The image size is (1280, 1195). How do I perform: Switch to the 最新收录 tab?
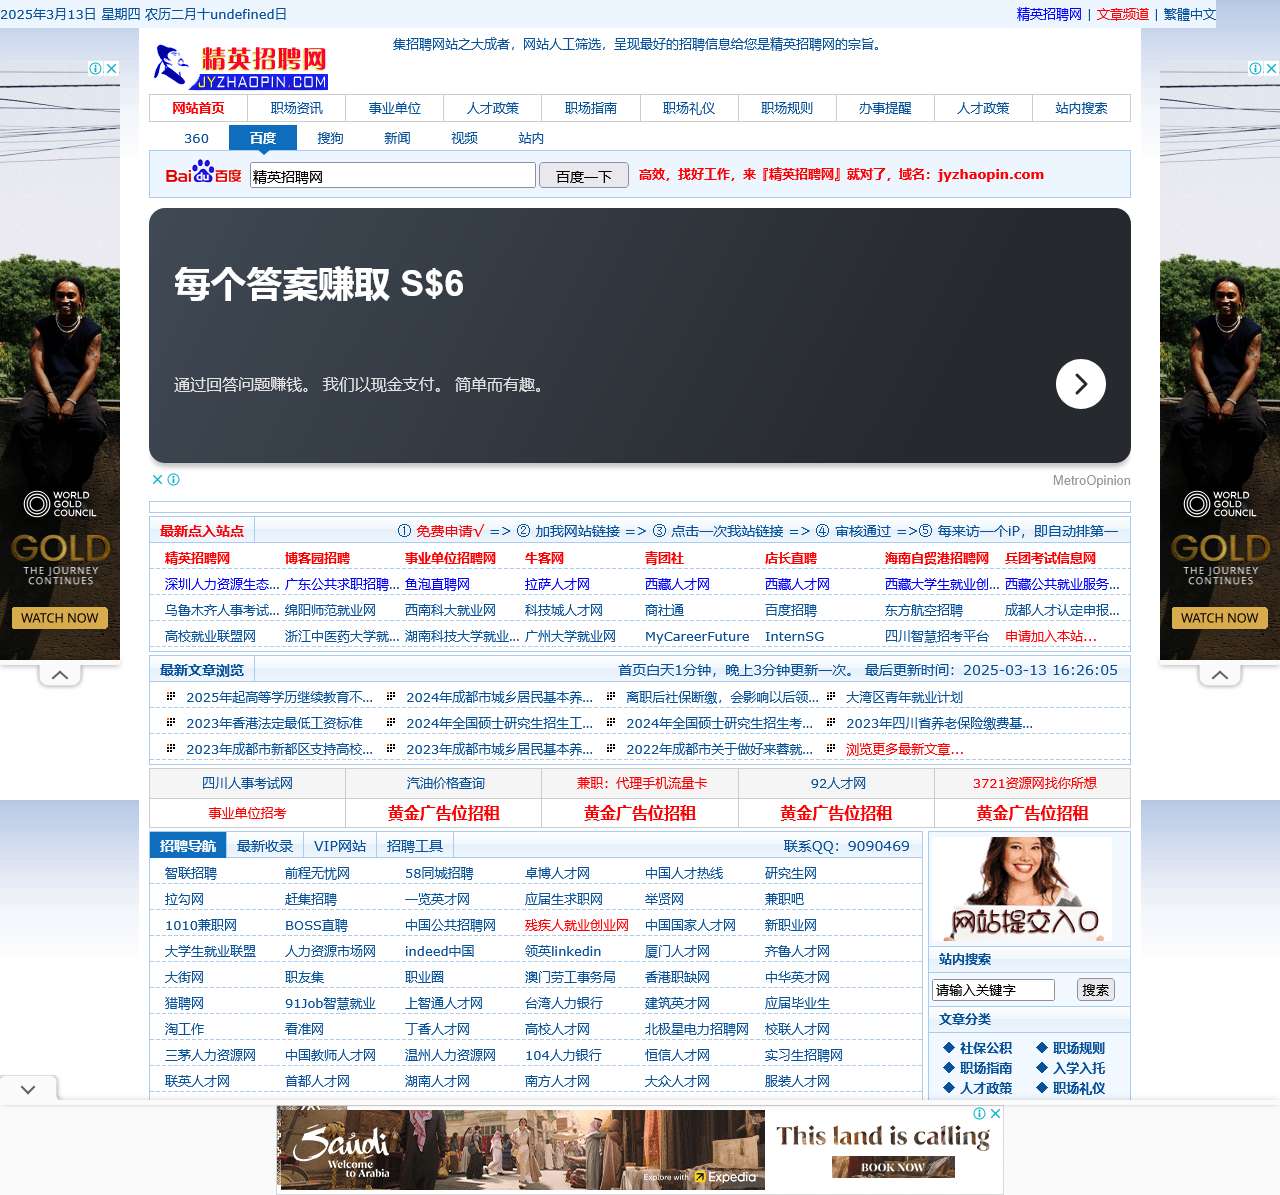pyautogui.click(x=265, y=846)
